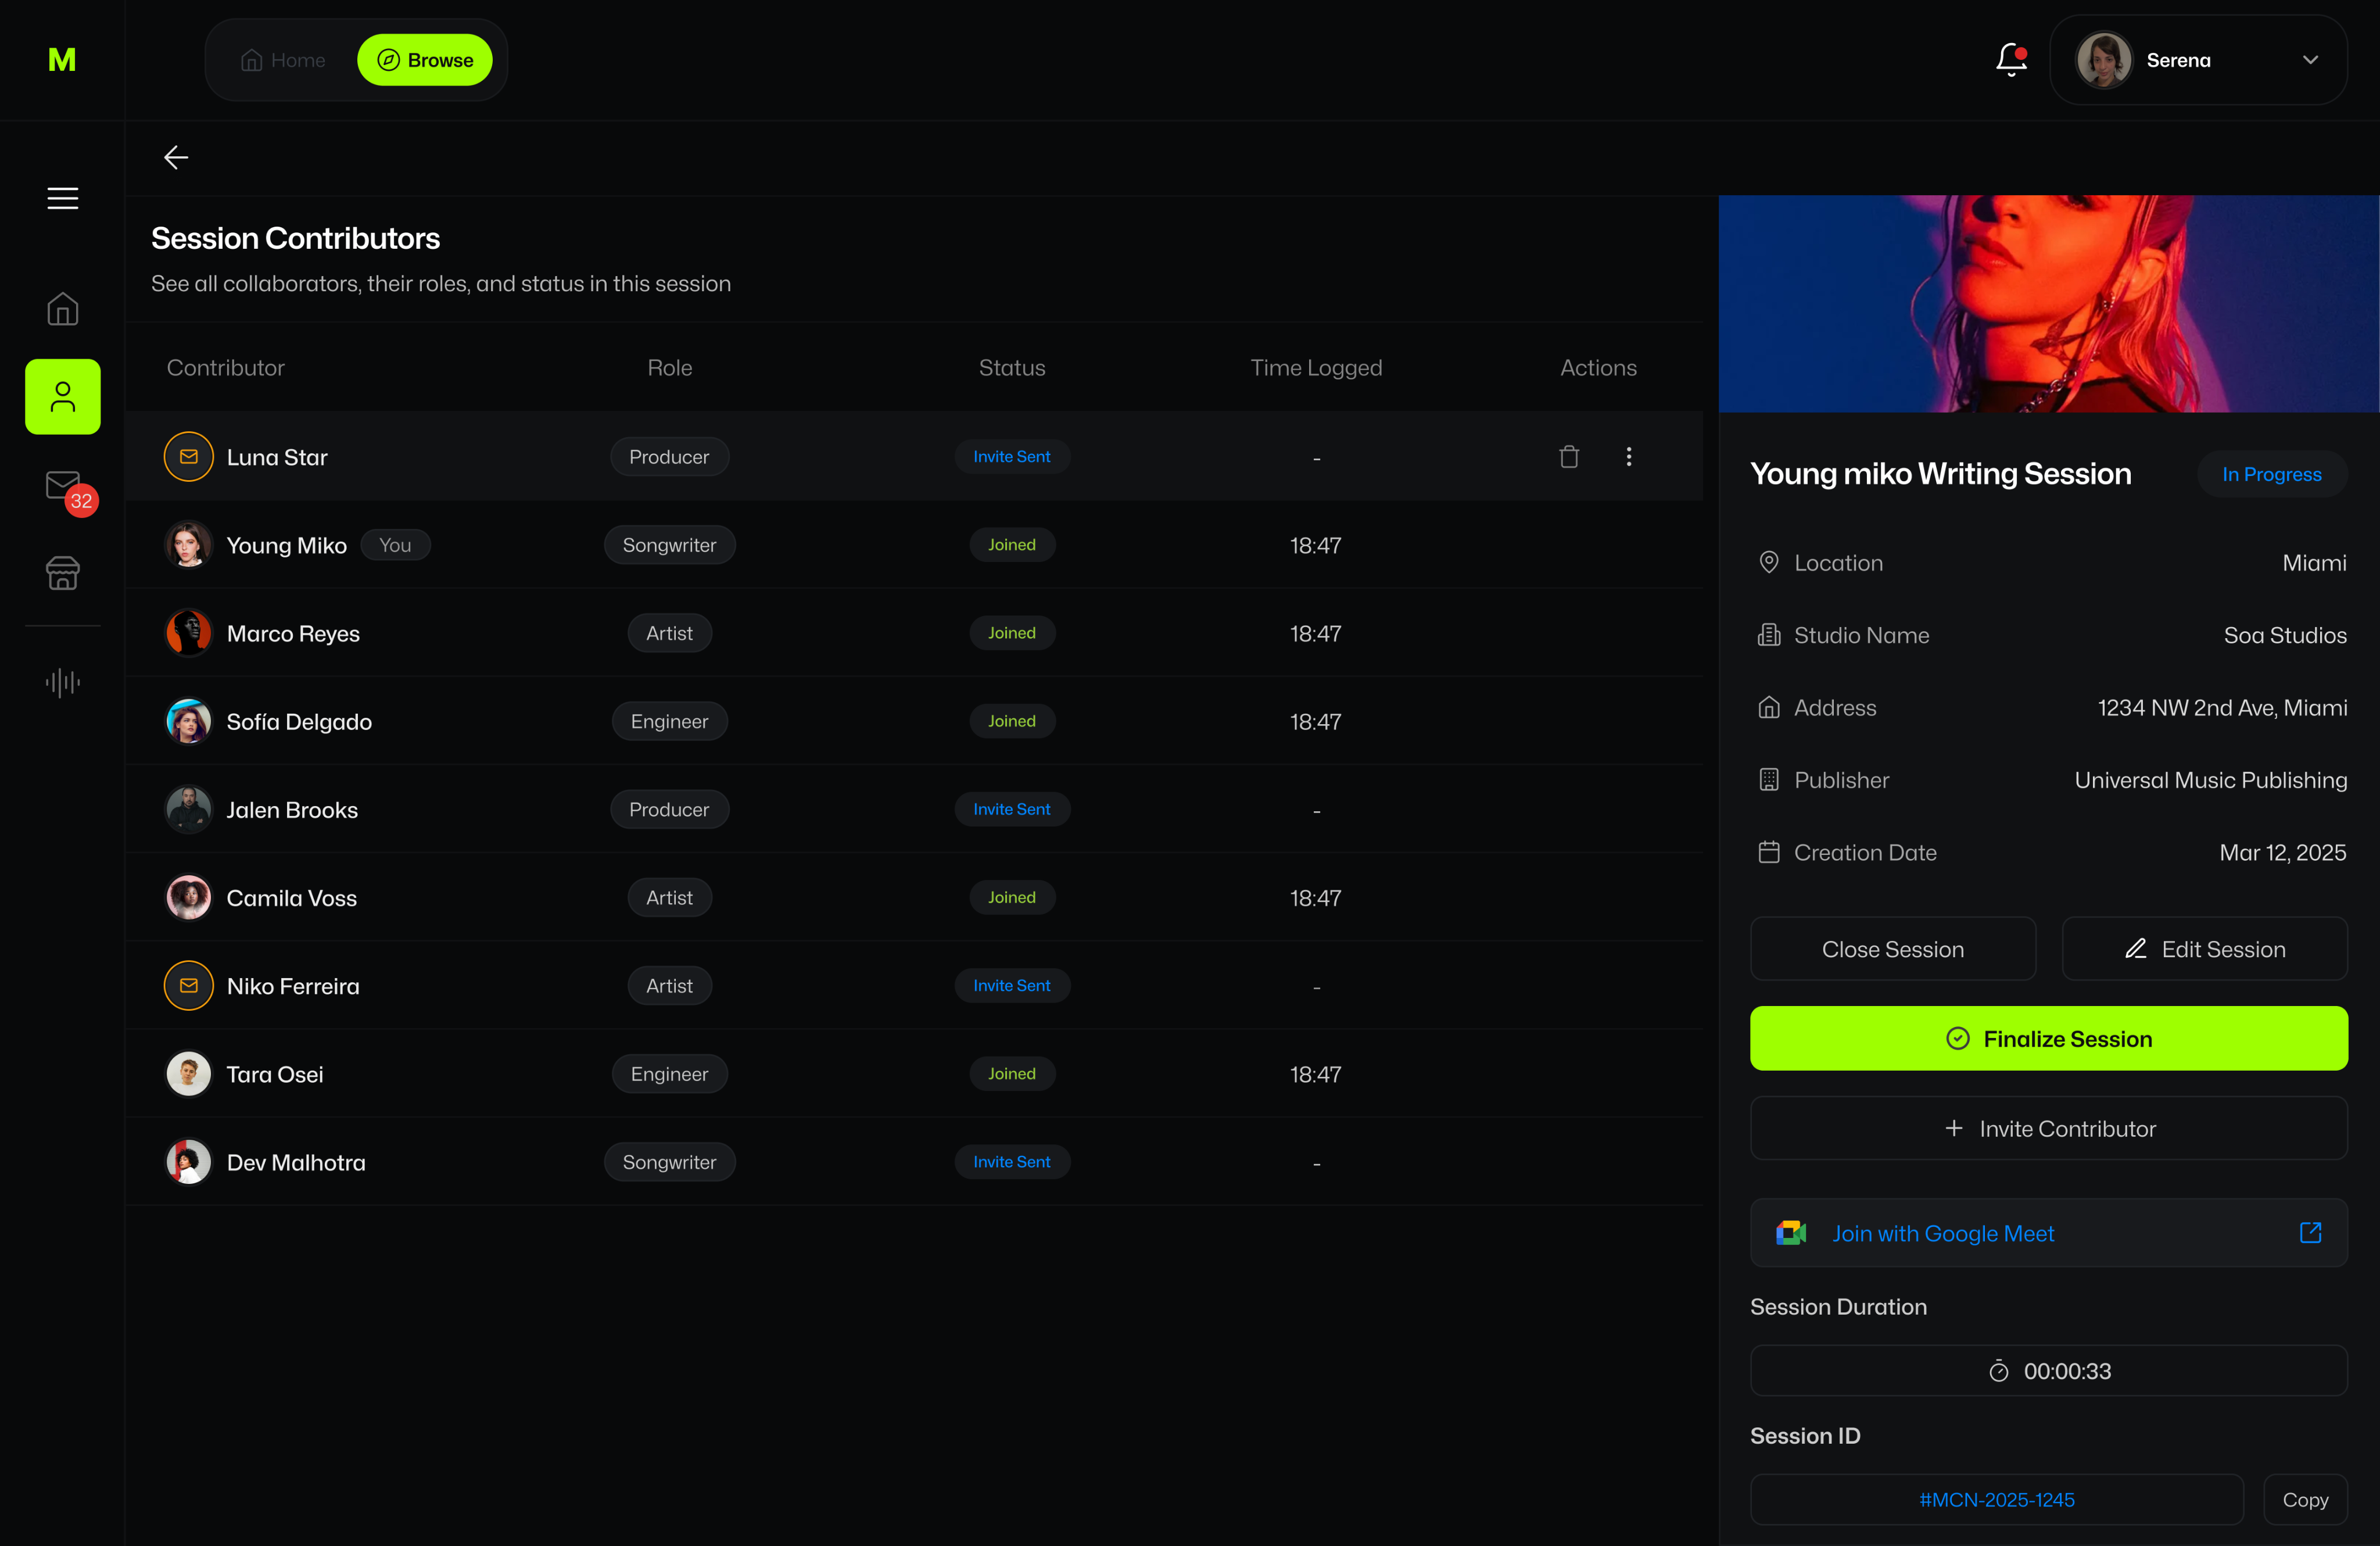Click the Edit Session button
Image resolution: width=2380 pixels, height=1546 pixels.
[2204, 949]
